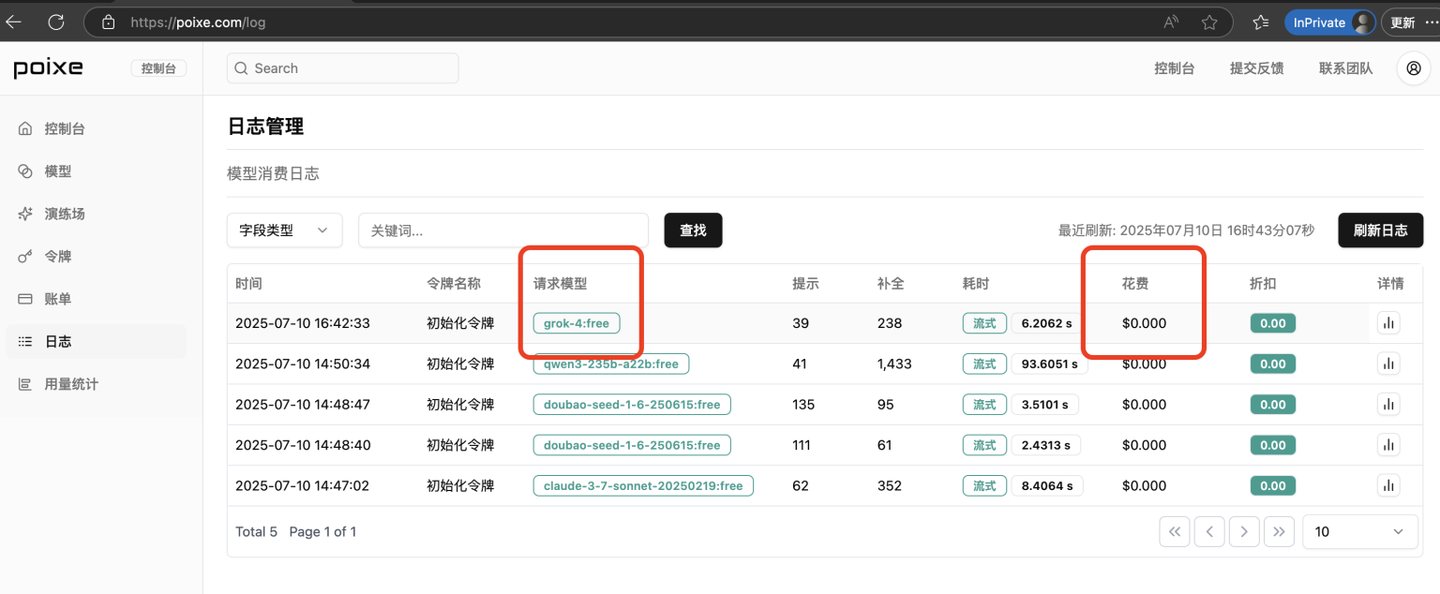Focus the 关键词 input field

[503, 230]
